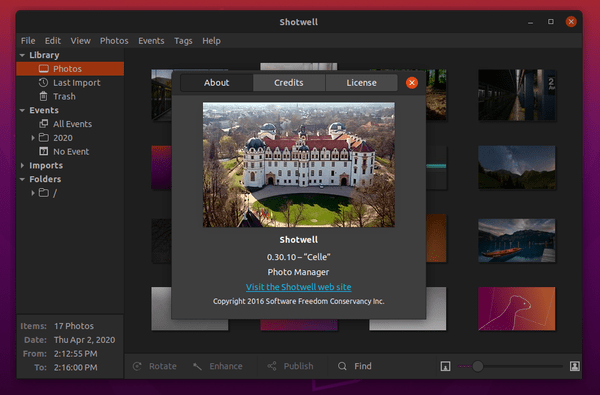The height and width of the screenshot is (395, 600).
Task: Select the subway station photo thumbnail
Action: (x=517, y=95)
